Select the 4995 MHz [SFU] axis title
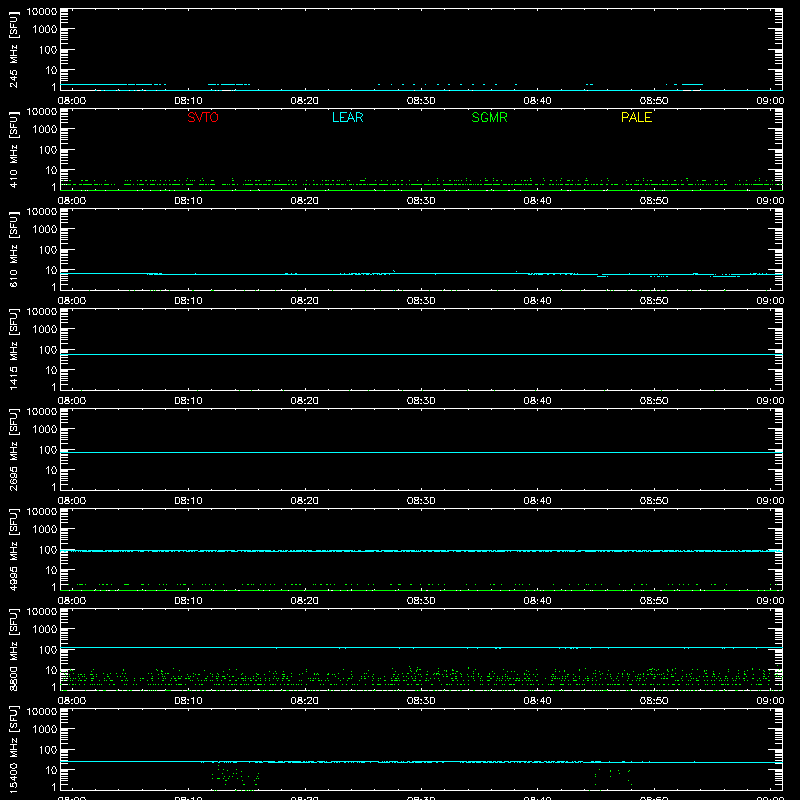Viewport: 800px width, 800px height. tap(13, 550)
